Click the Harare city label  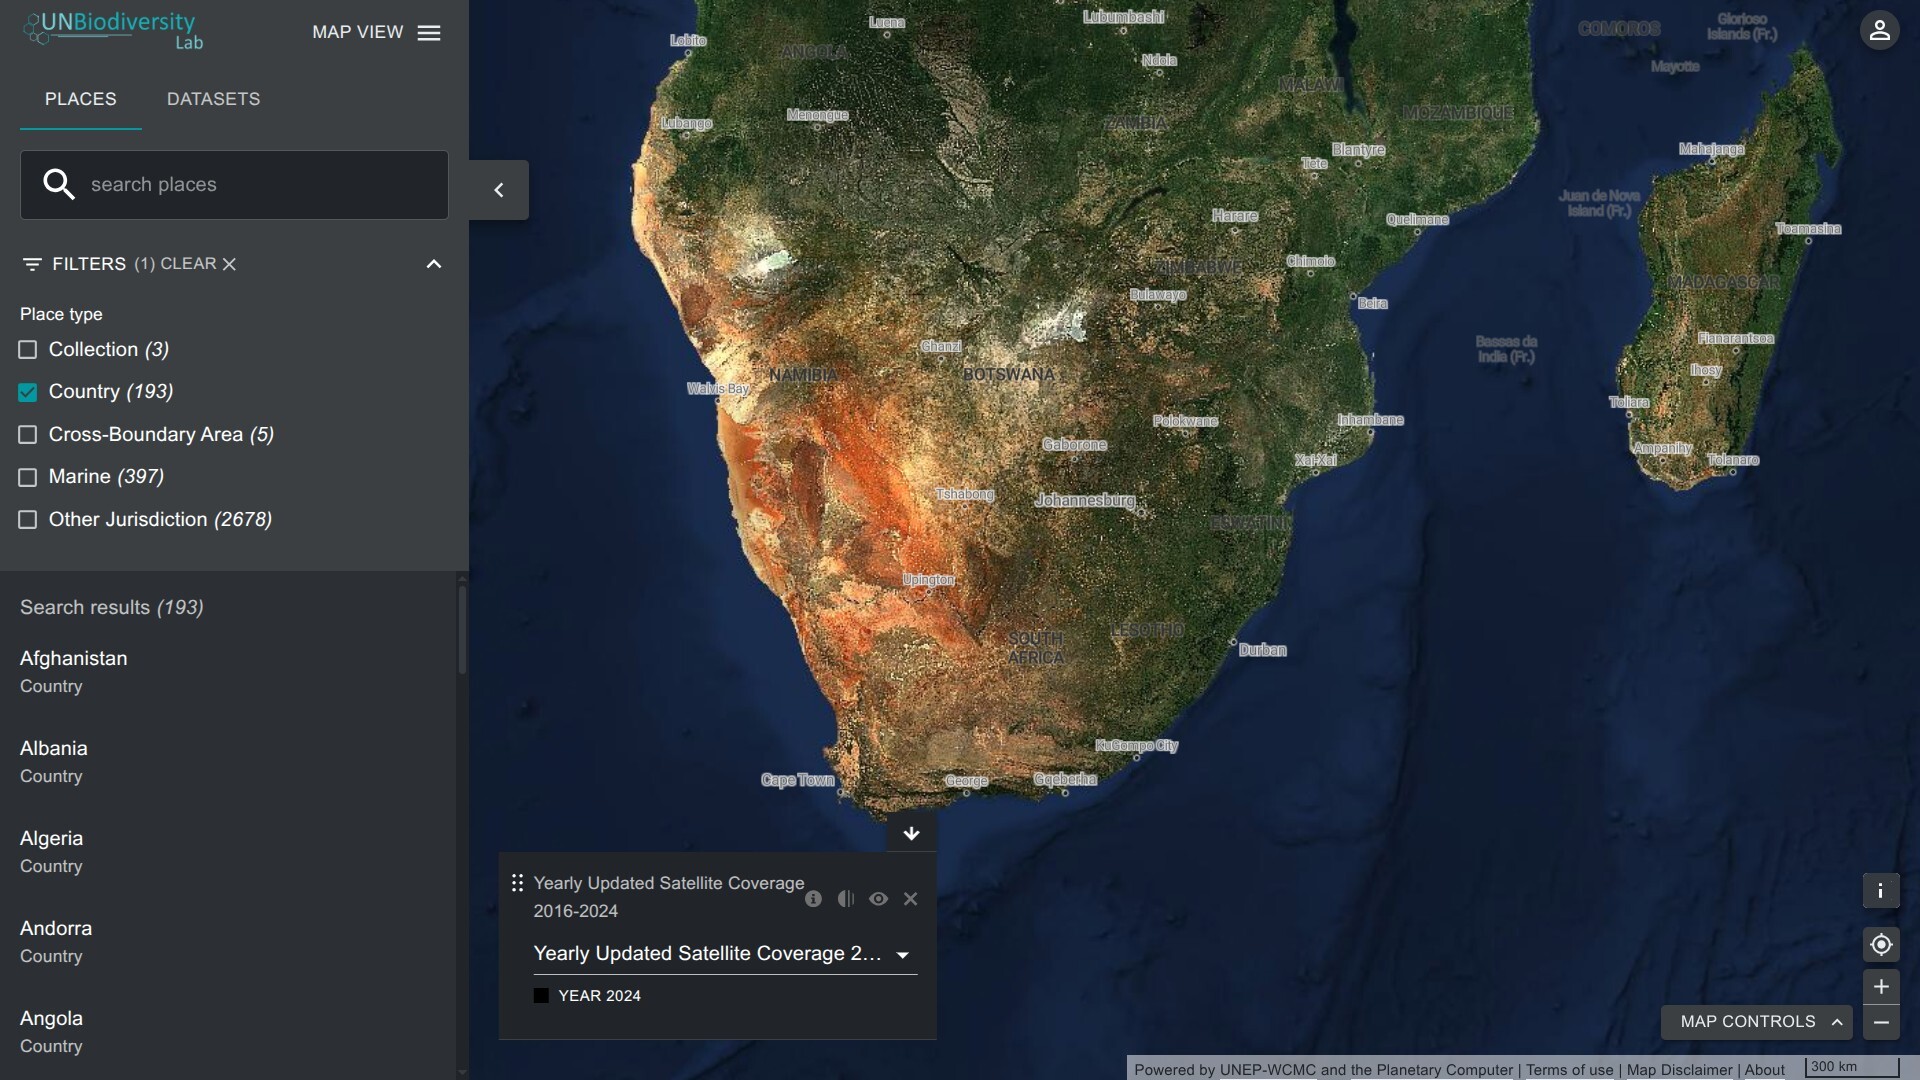tap(1235, 216)
